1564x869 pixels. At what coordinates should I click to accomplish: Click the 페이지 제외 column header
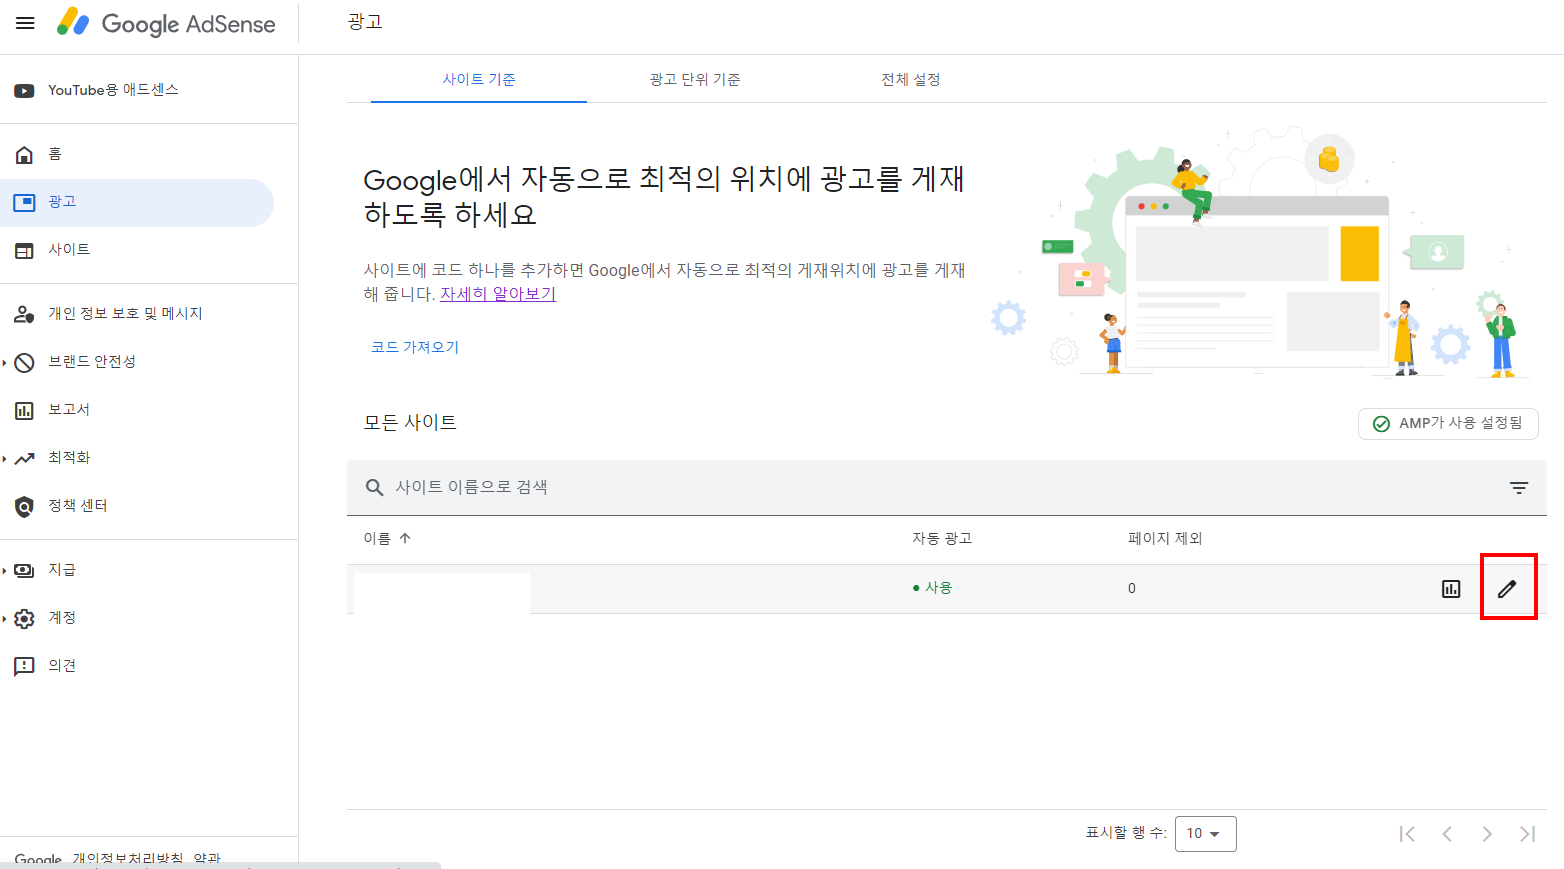[x=1165, y=538]
